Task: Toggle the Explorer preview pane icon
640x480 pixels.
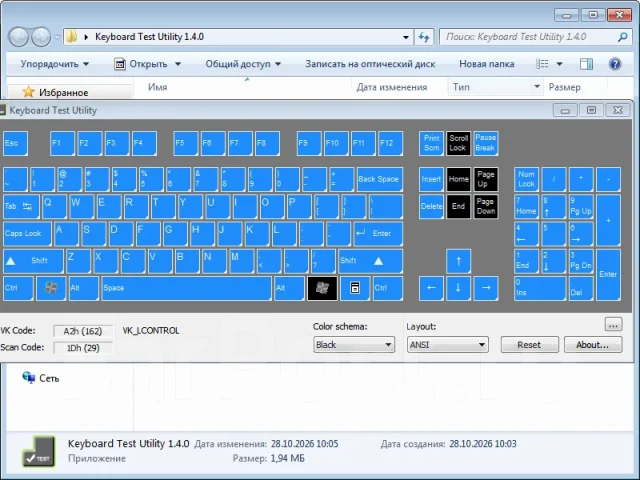Action: (586, 64)
